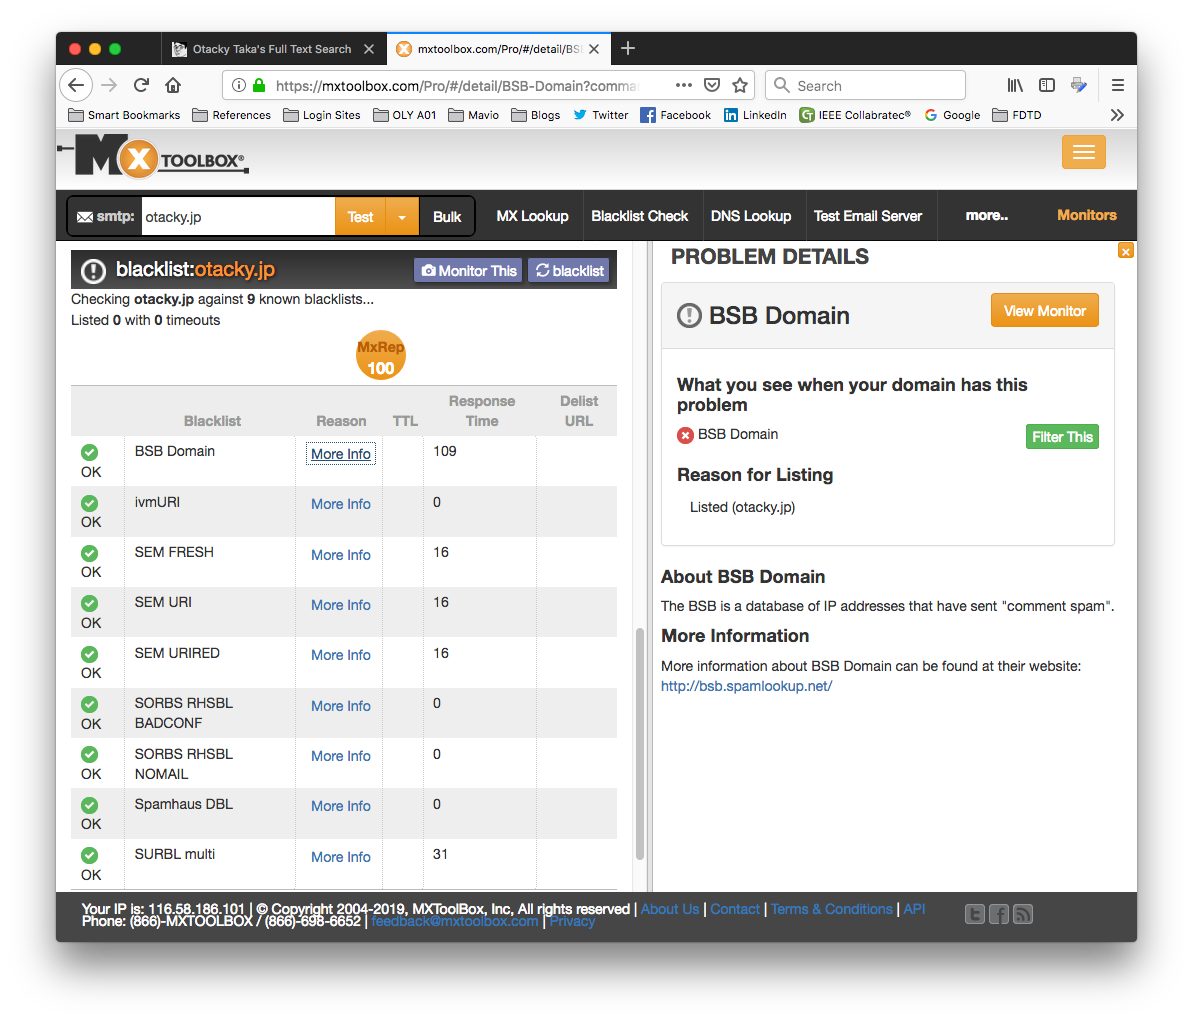The image size is (1193, 1022).
Task: Open More Info for ivmURI
Action: (x=340, y=505)
